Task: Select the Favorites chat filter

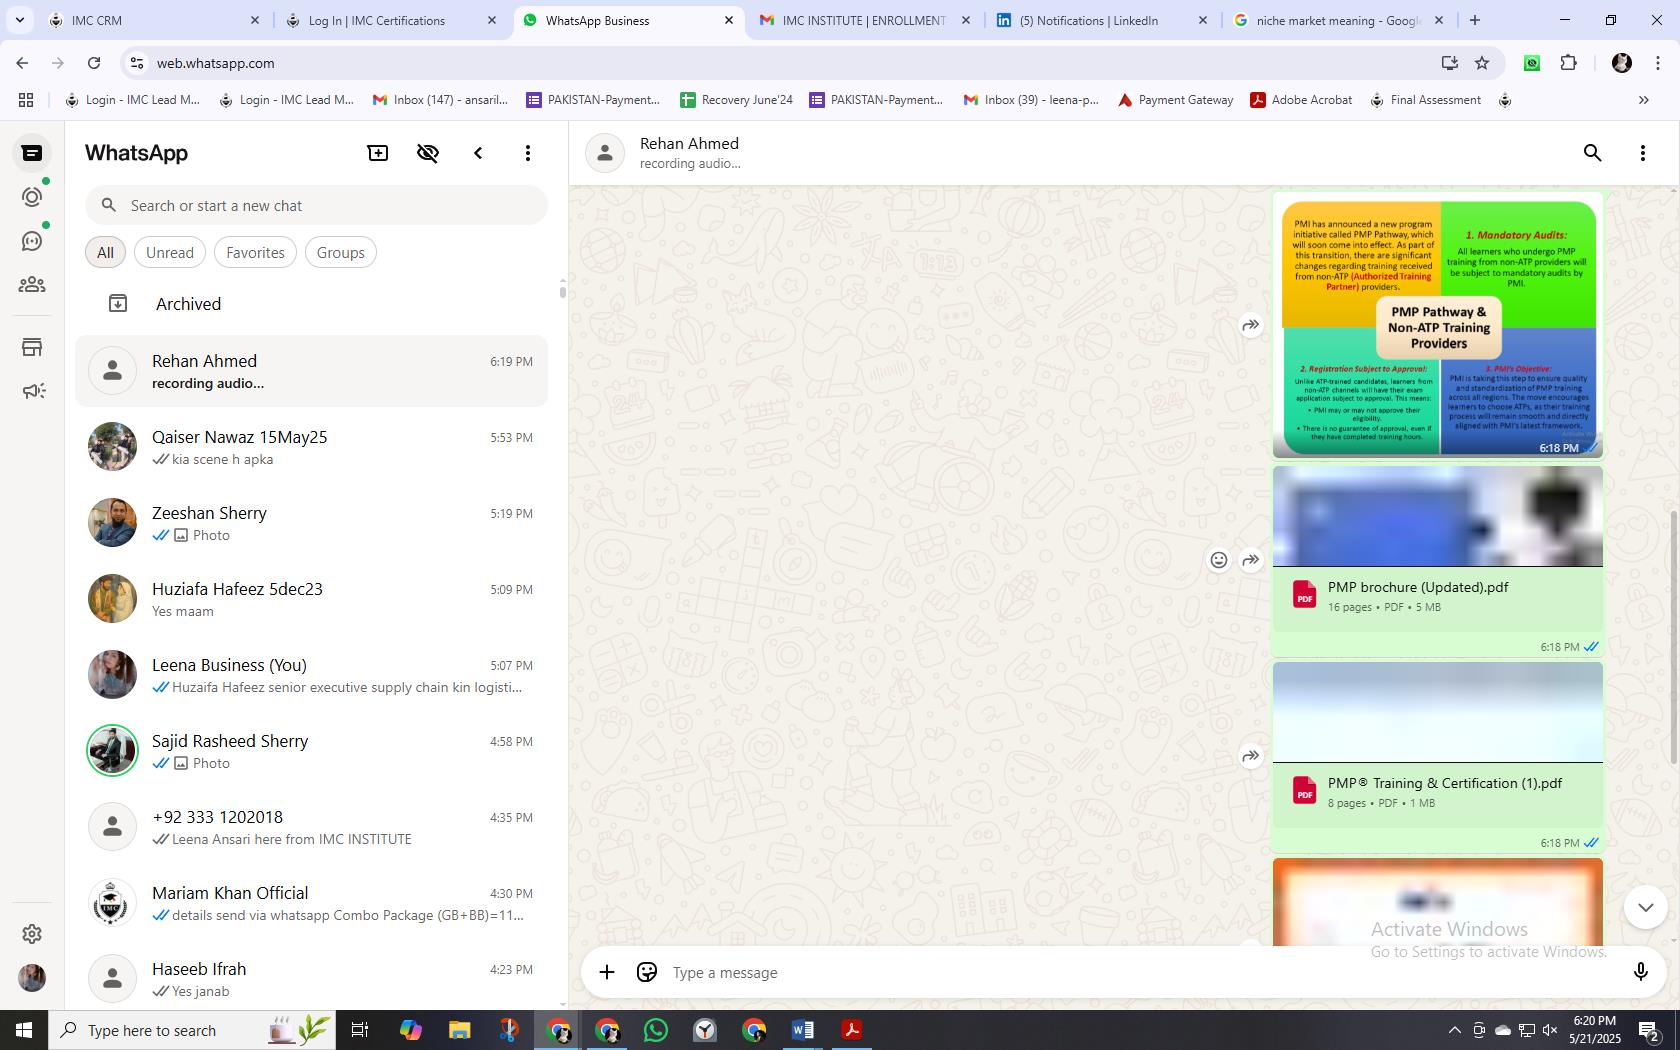Action: (x=255, y=253)
